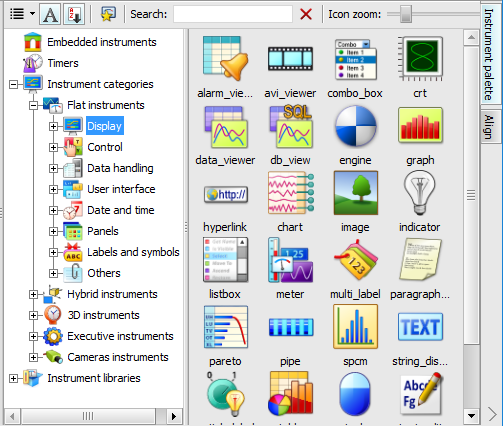Click the Icon zoom slider handle
503x426 pixels.
coord(406,14)
